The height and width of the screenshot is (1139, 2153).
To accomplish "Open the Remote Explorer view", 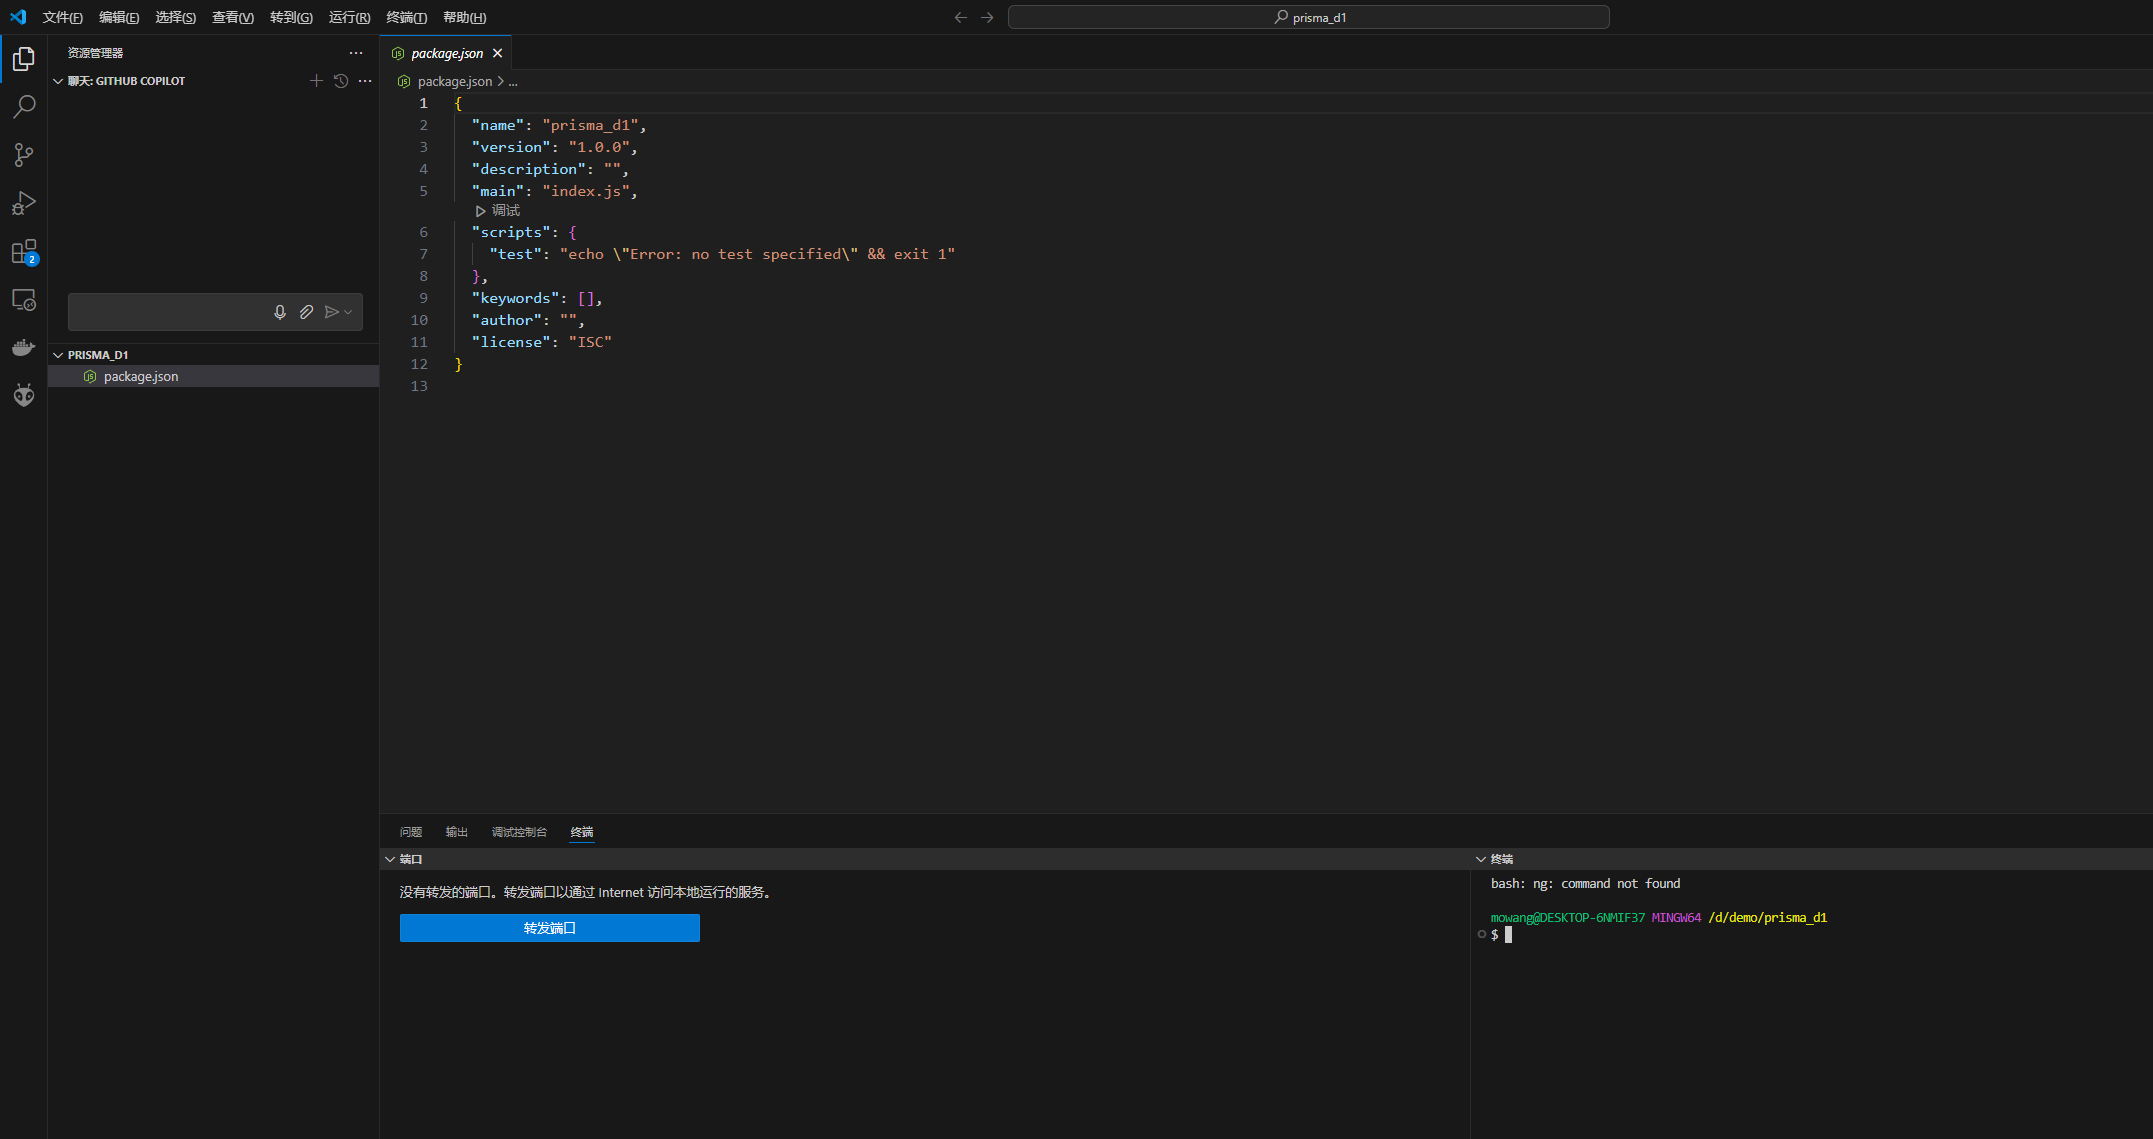I will pyautogui.click(x=24, y=299).
